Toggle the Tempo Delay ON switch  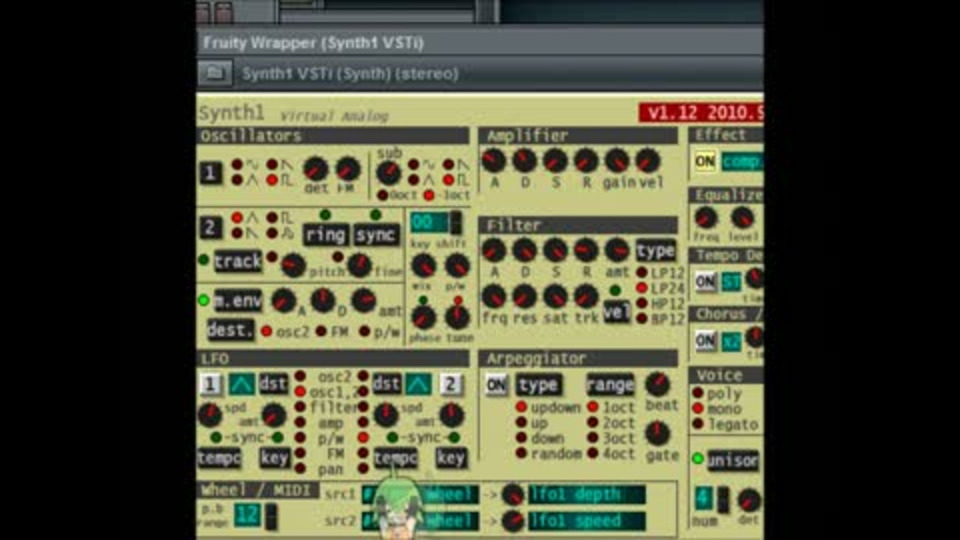coord(705,282)
